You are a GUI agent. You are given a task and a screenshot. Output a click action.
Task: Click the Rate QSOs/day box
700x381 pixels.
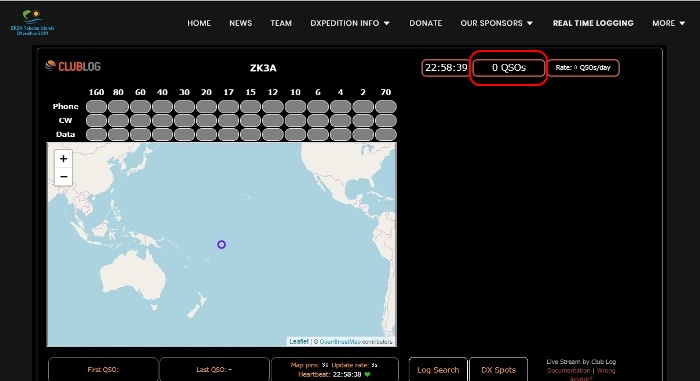click(x=583, y=68)
